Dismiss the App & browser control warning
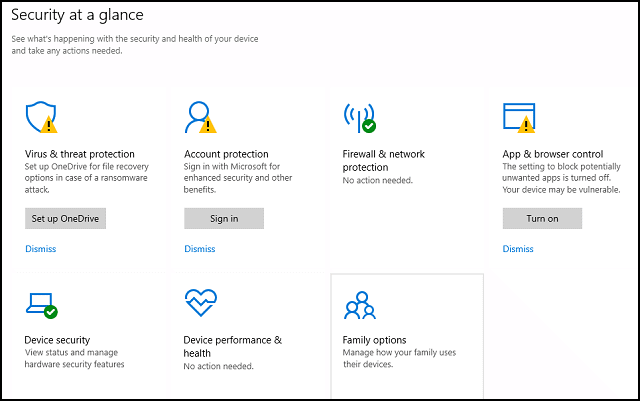 (518, 249)
